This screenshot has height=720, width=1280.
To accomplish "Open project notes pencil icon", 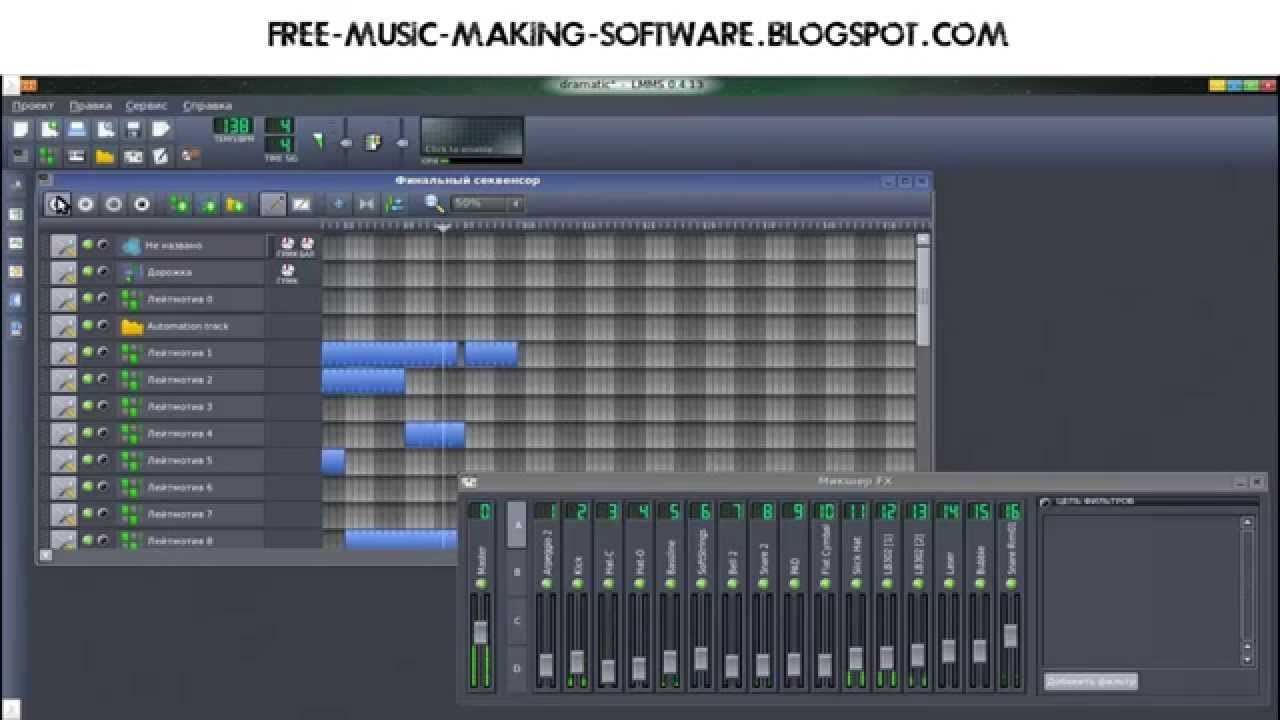I will point(161,156).
